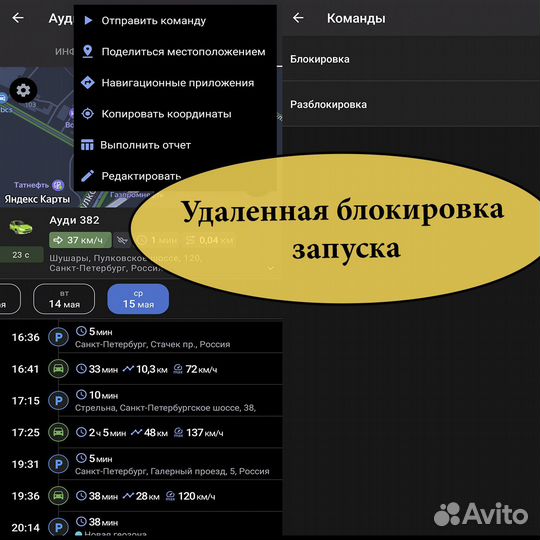Click the play icon beside Отправить команду

pos(88,20)
